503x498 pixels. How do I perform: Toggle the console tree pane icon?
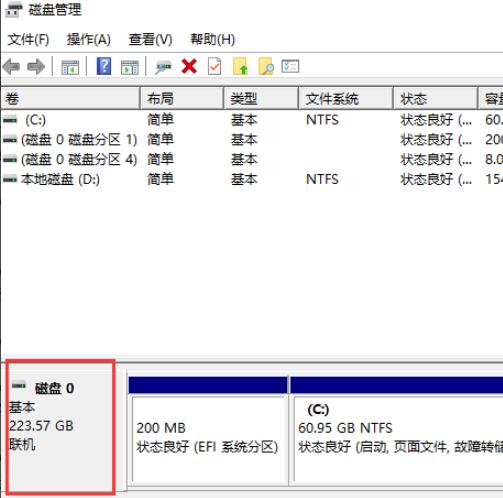pos(70,67)
